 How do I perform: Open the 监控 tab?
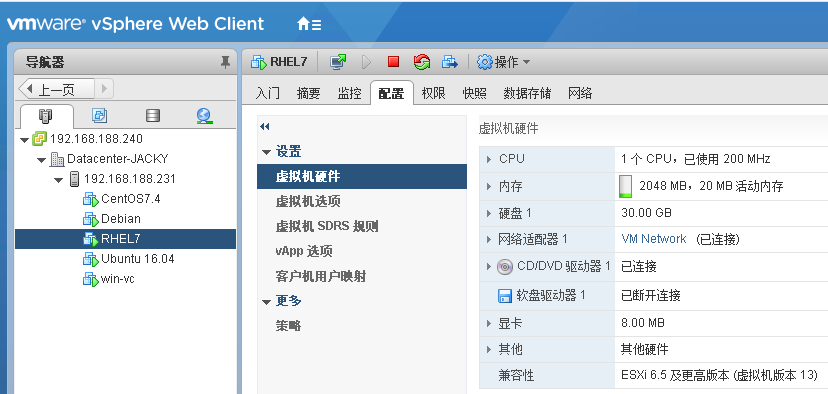pos(350,93)
